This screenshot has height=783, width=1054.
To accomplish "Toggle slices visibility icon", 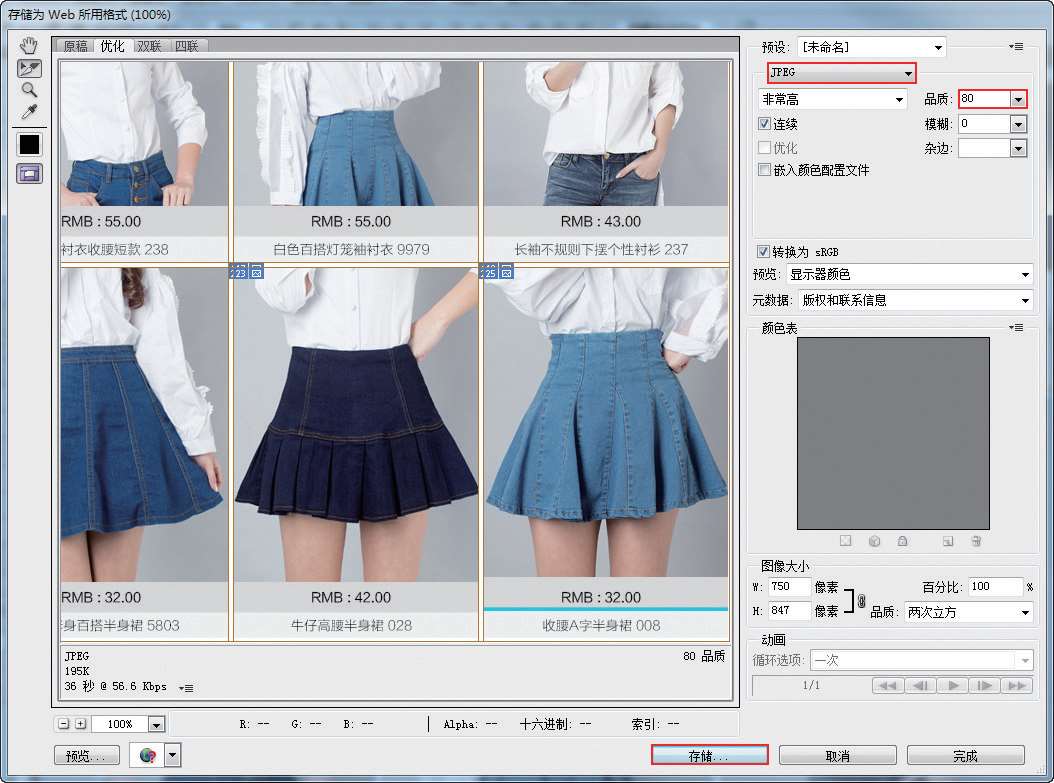I will [30, 173].
